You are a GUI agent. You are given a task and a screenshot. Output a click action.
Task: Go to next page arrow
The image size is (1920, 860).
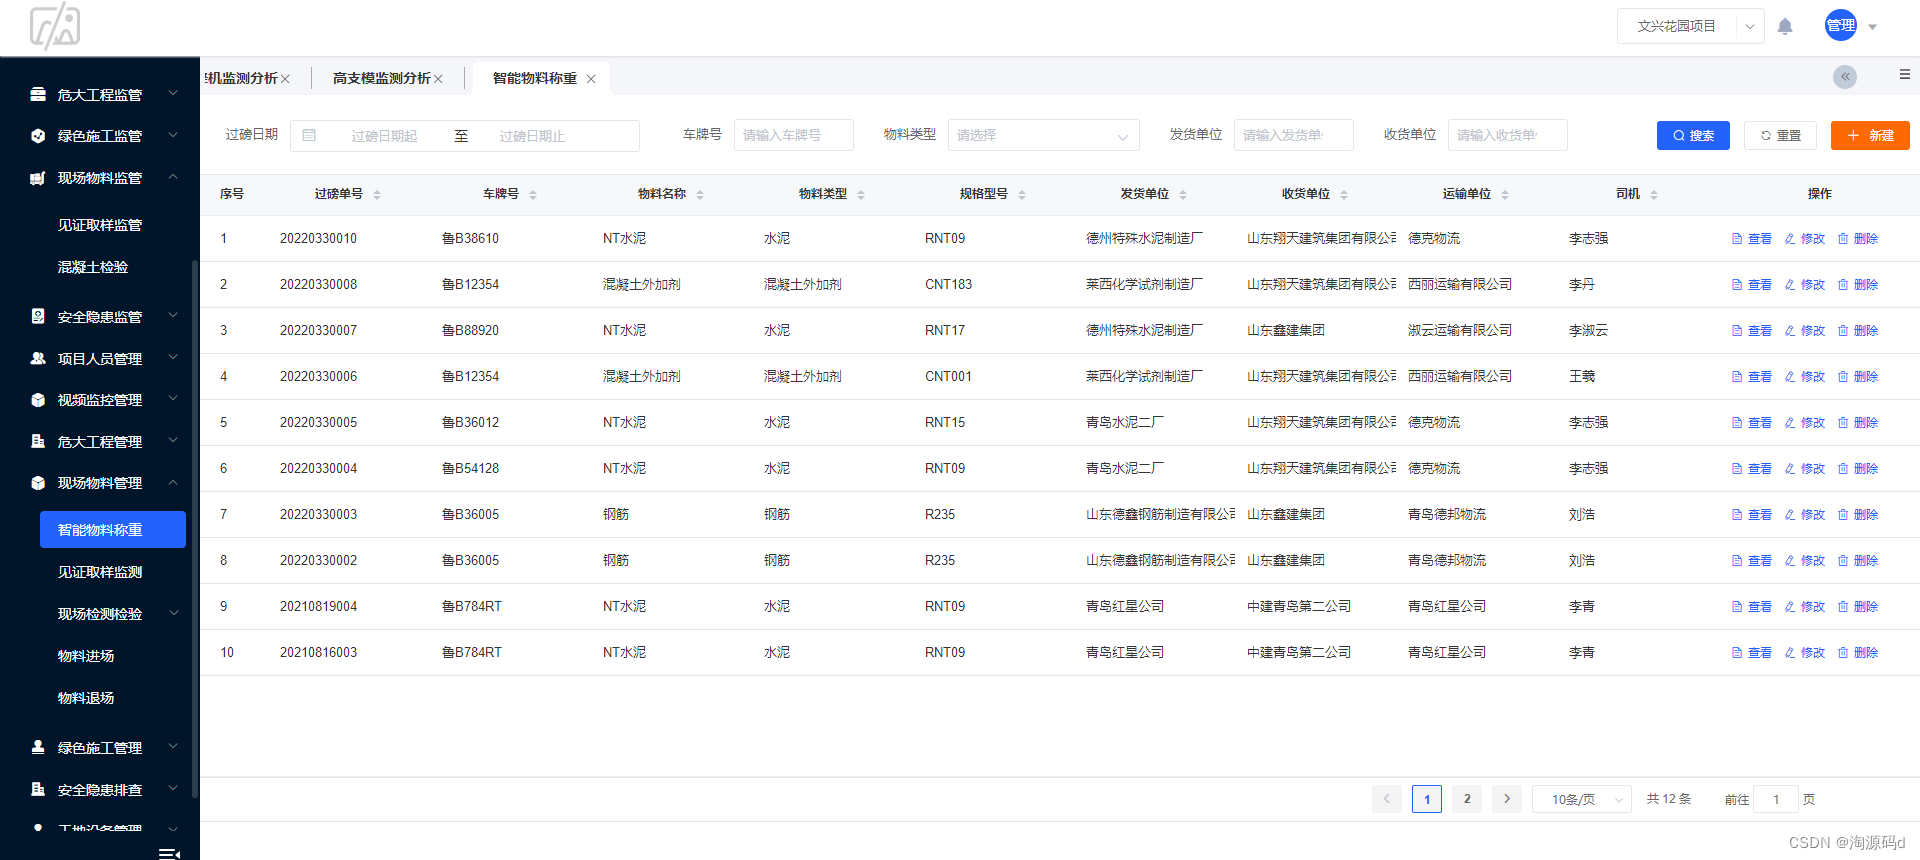1507,799
